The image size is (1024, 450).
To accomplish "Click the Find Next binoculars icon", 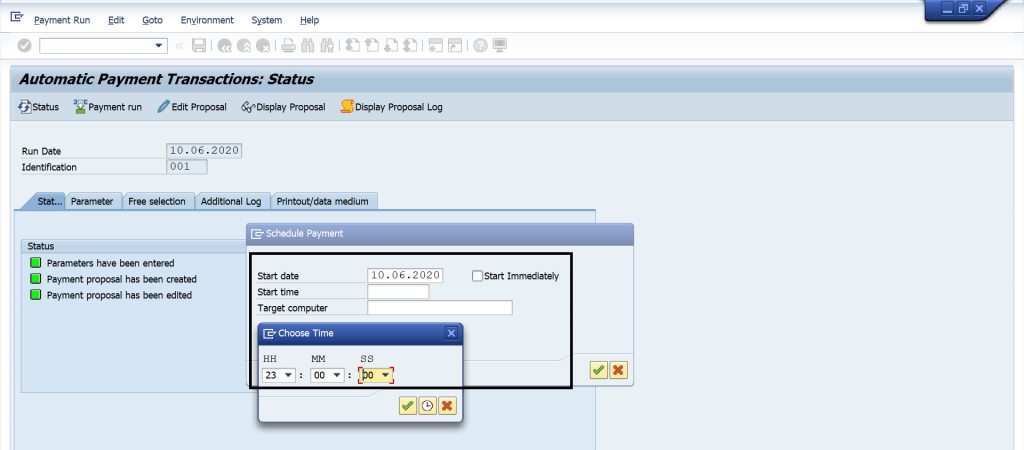I will (328, 46).
